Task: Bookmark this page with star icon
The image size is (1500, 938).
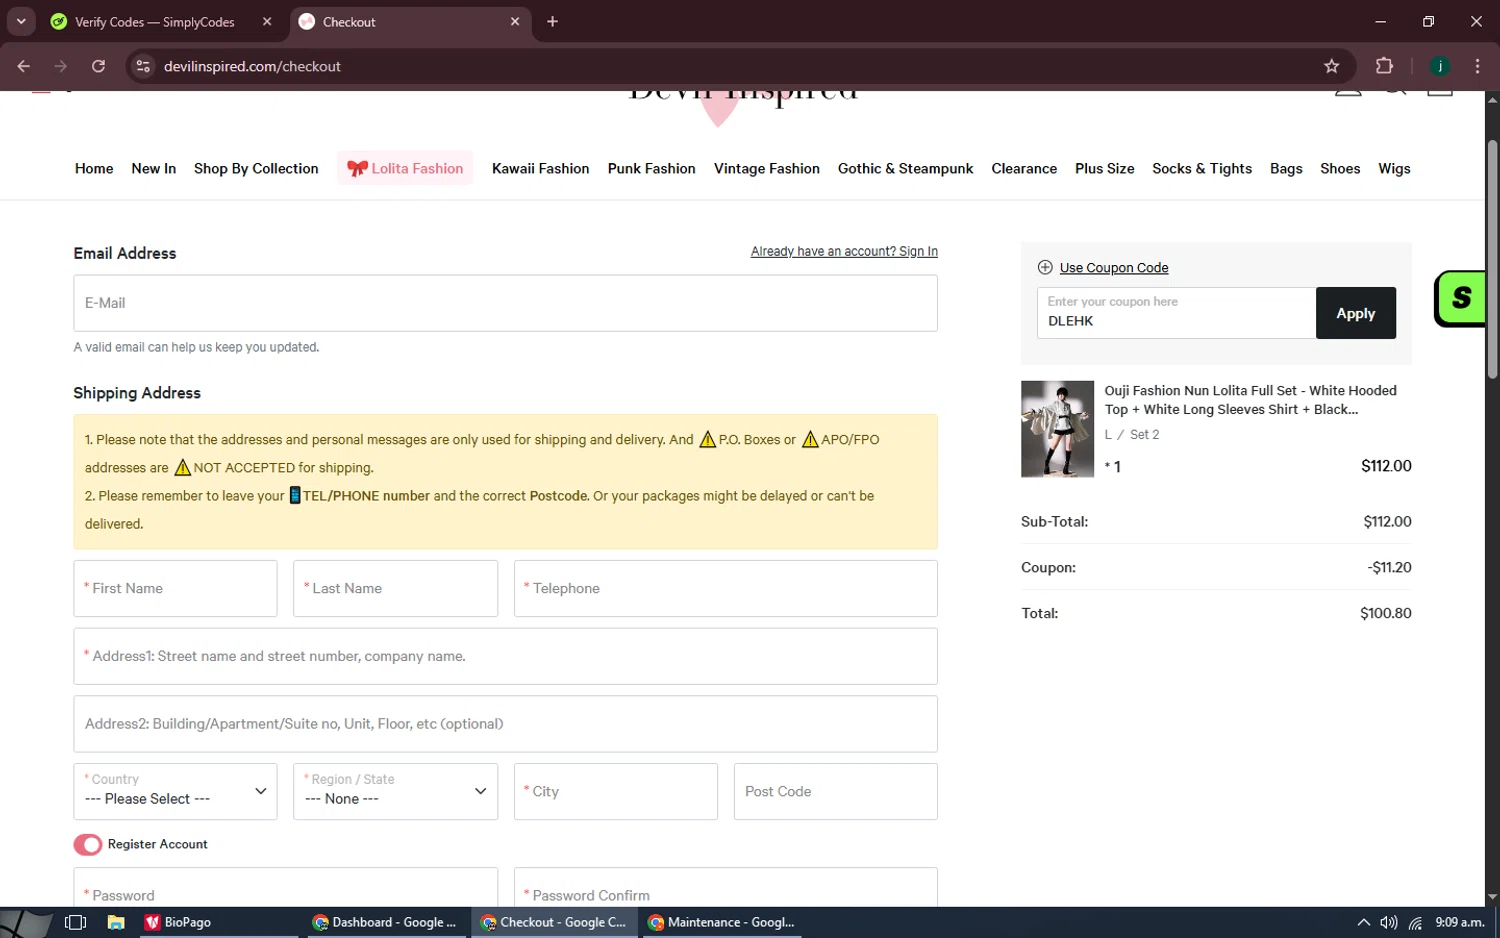Action: coord(1331,66)
